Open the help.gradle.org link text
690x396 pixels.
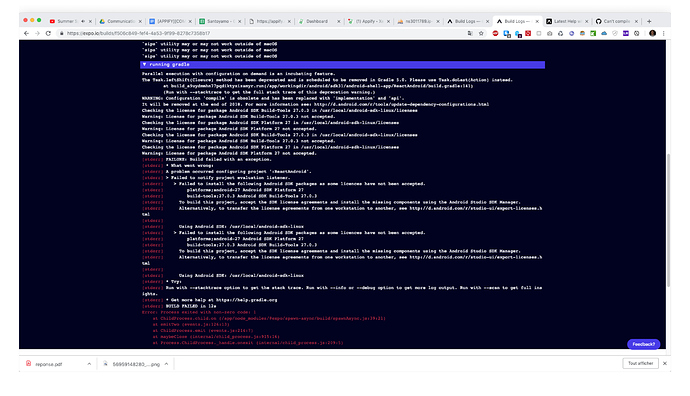pos(246,300)
